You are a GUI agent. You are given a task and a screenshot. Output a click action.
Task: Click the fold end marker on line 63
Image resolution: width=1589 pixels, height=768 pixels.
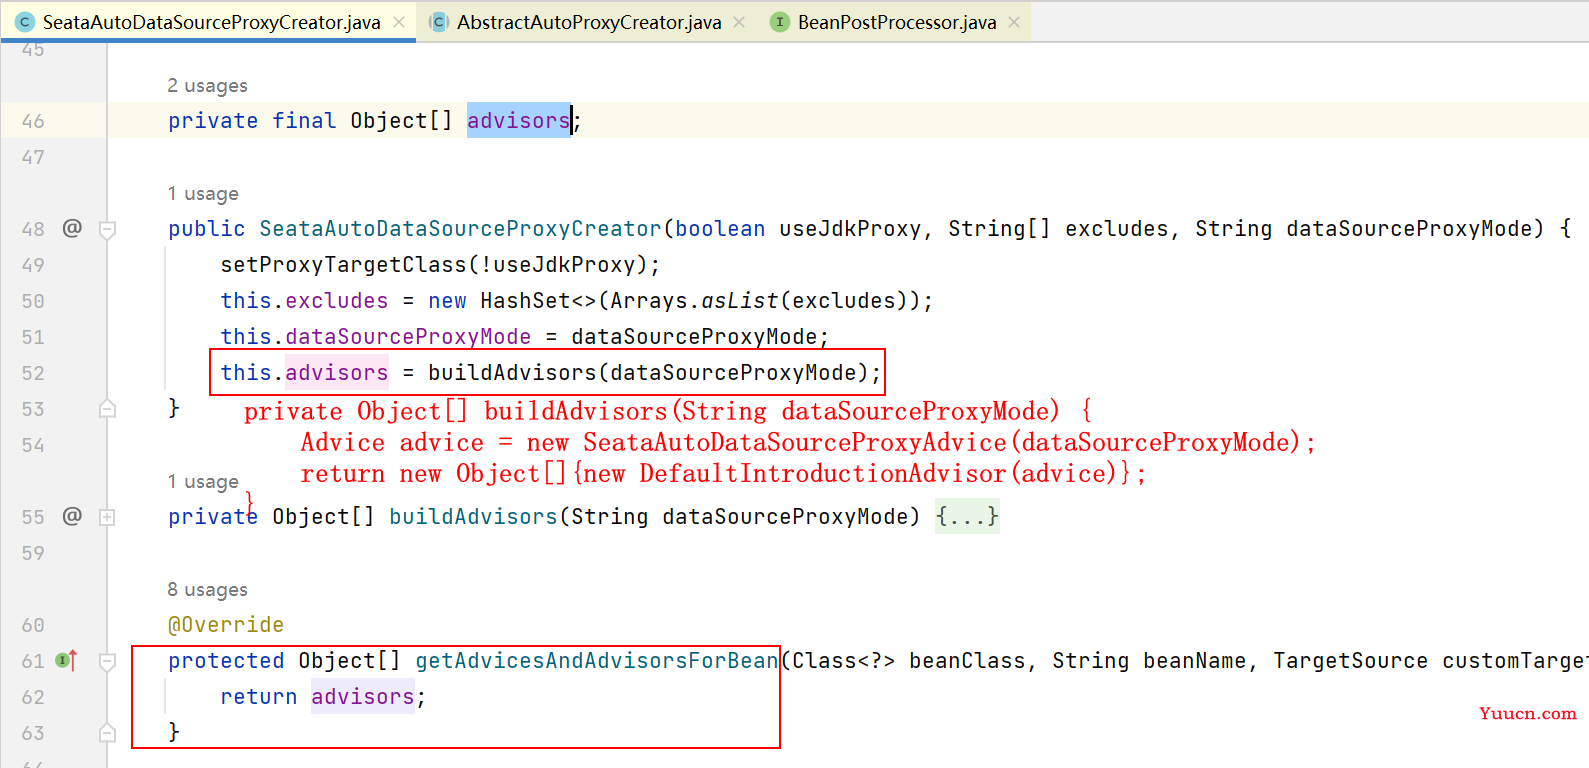107,733
